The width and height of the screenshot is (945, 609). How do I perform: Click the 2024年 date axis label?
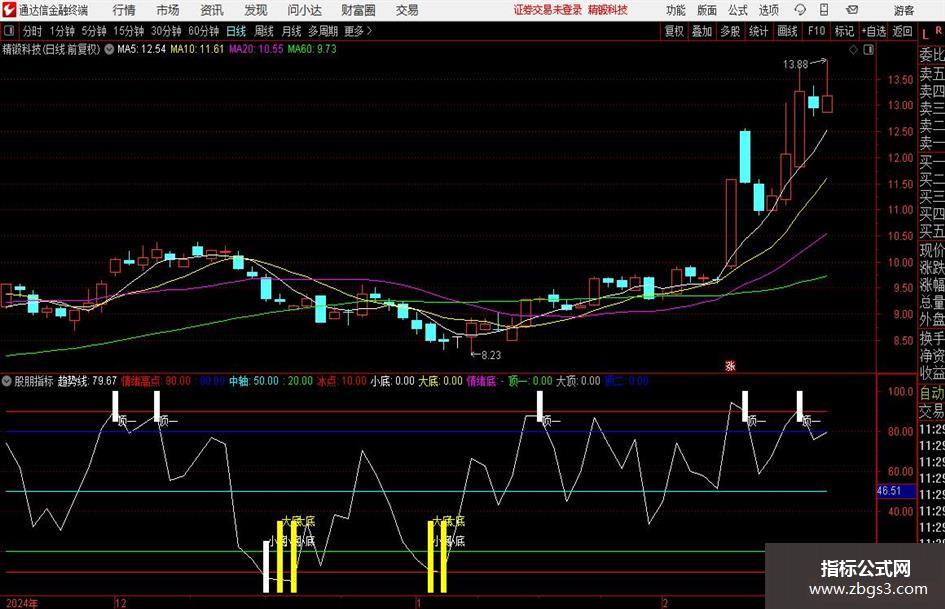click(22, 603)
